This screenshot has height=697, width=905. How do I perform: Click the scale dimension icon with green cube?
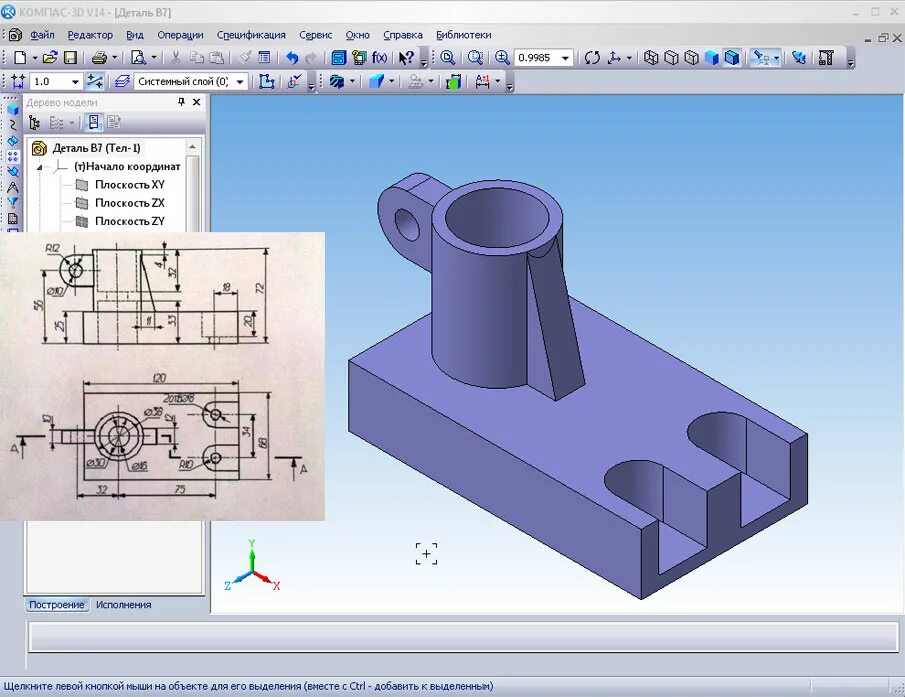click(x=453, y=81)
